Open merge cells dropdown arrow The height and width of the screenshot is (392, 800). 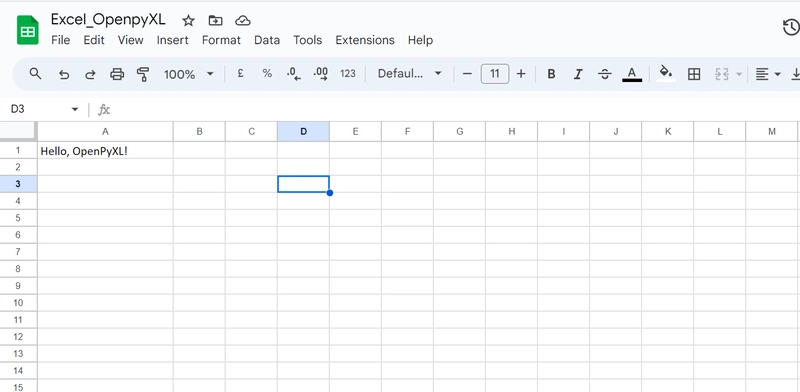[739, 75]
